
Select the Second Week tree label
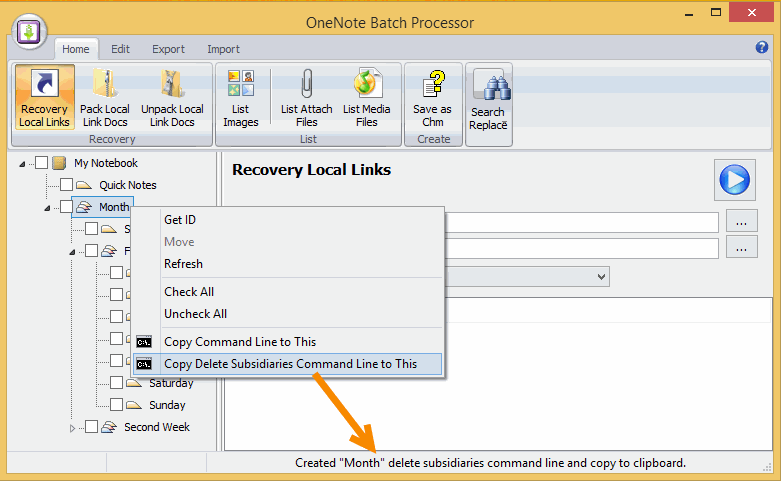click(157, 427)
